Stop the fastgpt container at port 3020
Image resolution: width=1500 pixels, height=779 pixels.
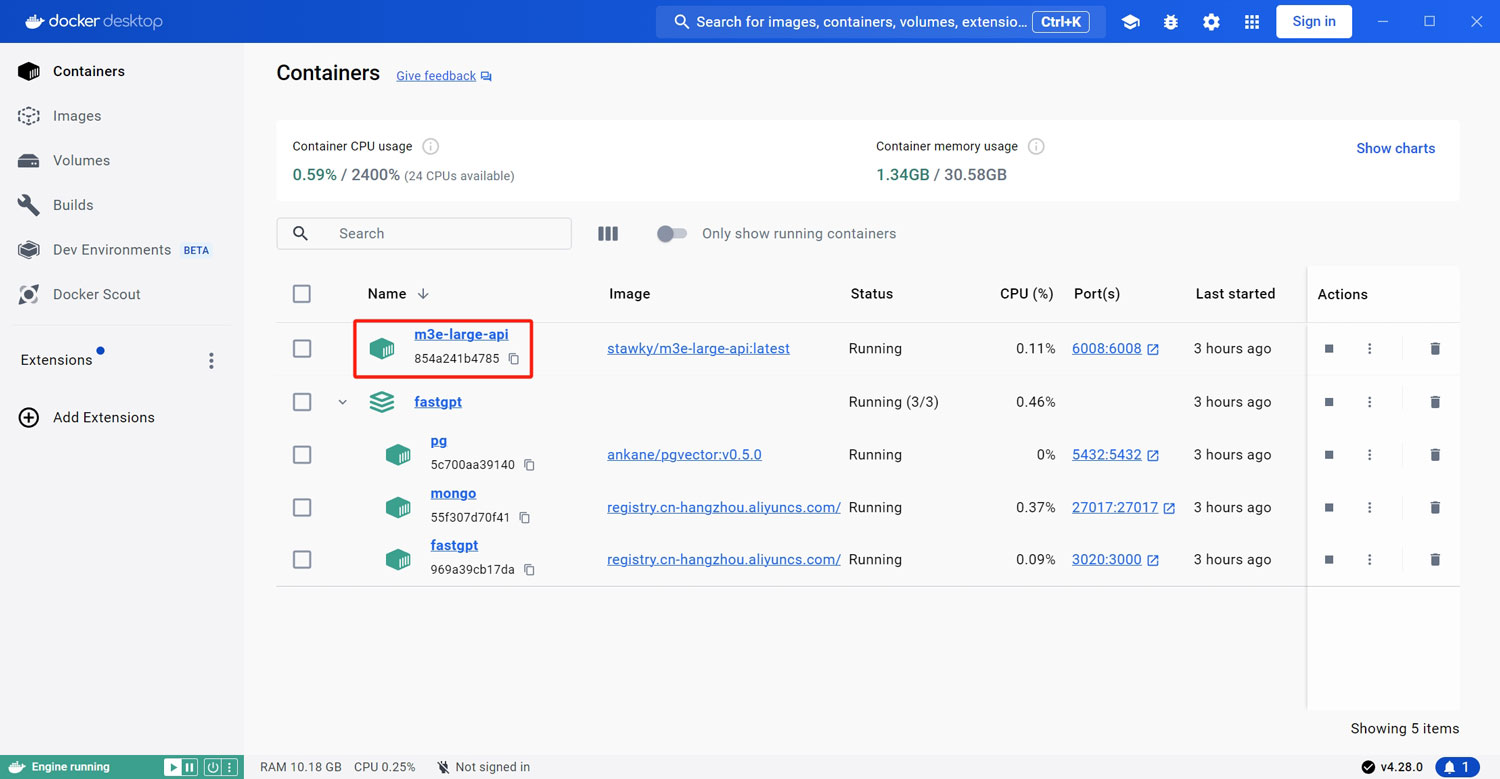[1329, 560]
